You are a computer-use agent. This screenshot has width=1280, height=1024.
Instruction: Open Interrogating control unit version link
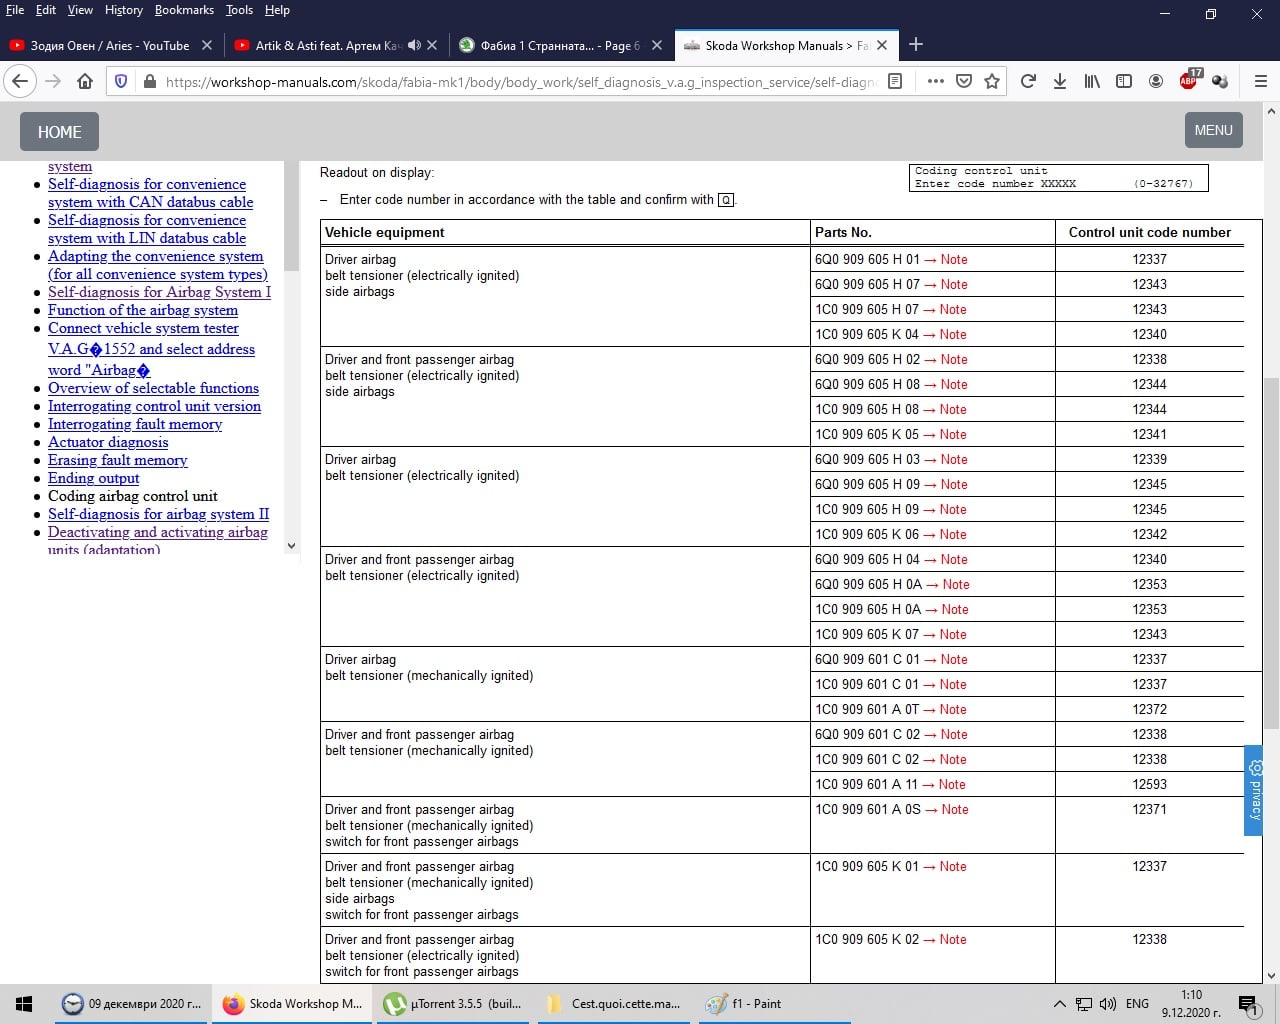click(154, 406)
